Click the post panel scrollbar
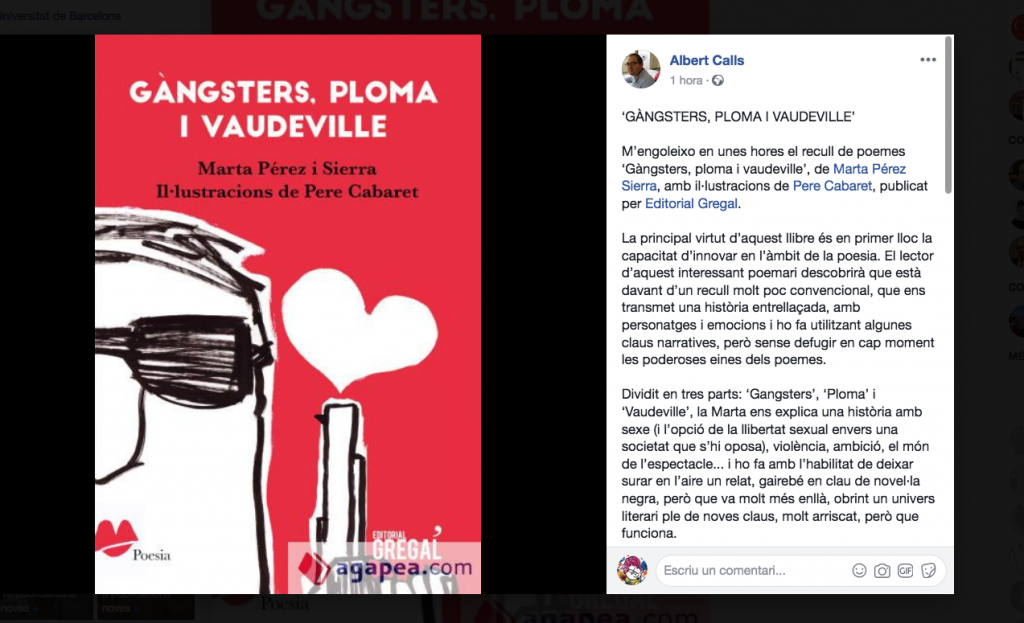The width and height of the screenshot is (1024, 623). click(x=948, y=116)
